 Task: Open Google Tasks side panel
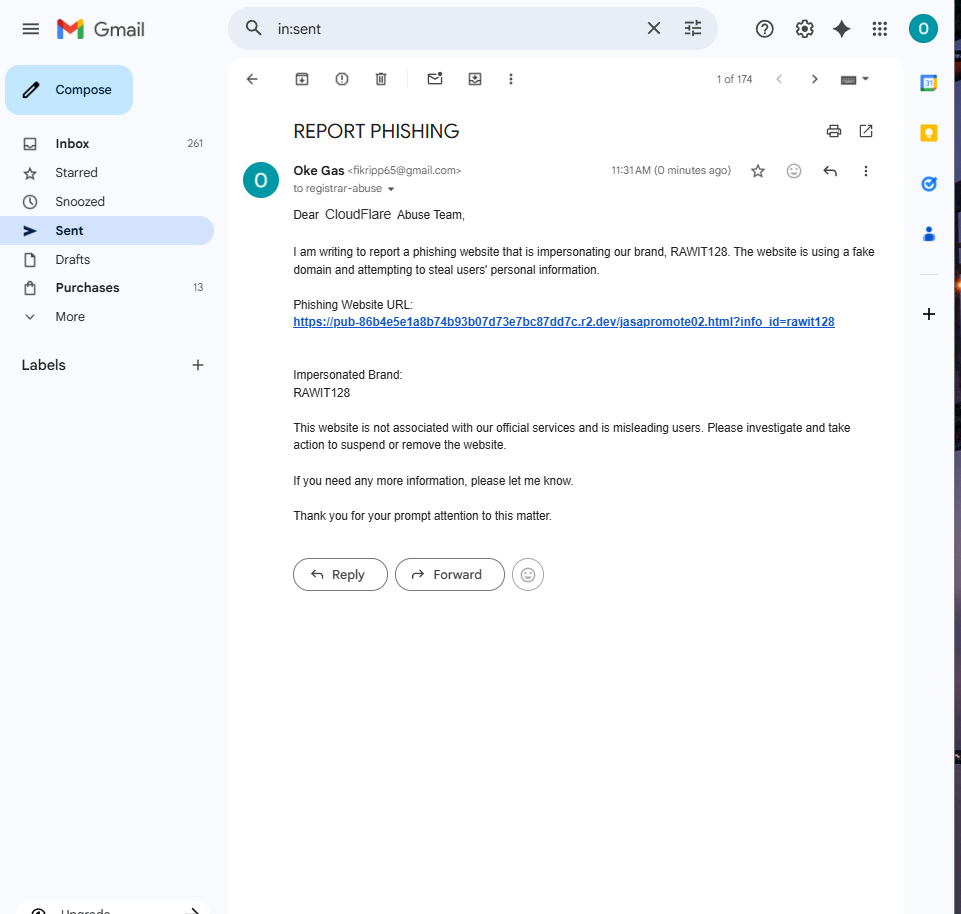click(x=929, y=183)
